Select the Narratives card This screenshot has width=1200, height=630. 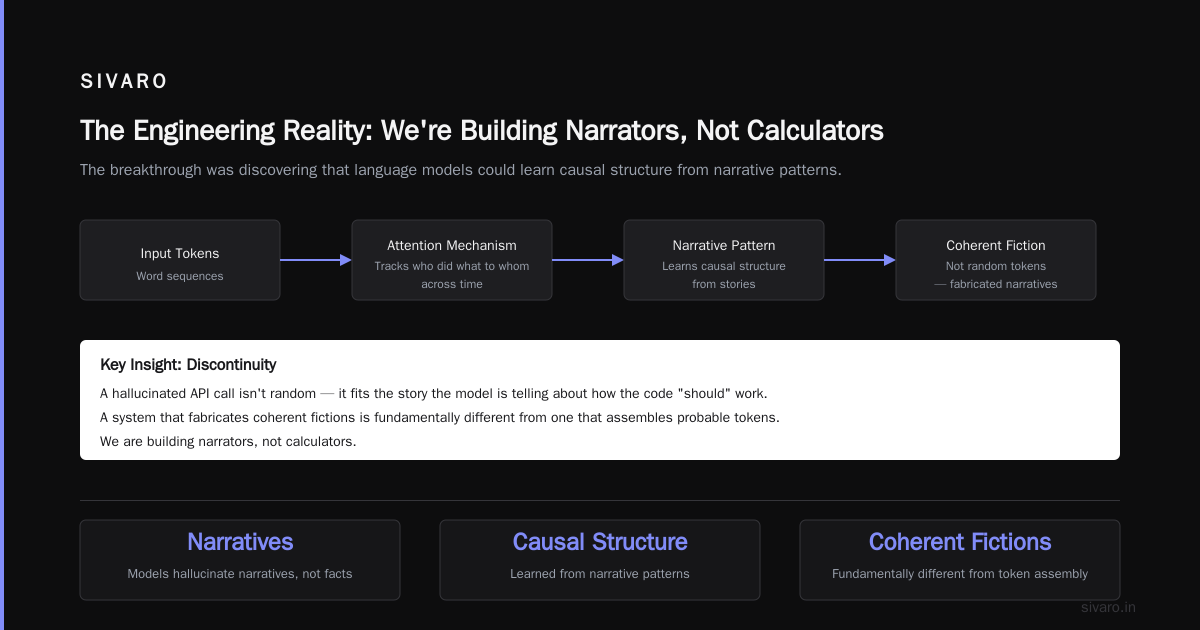[240, 560]
